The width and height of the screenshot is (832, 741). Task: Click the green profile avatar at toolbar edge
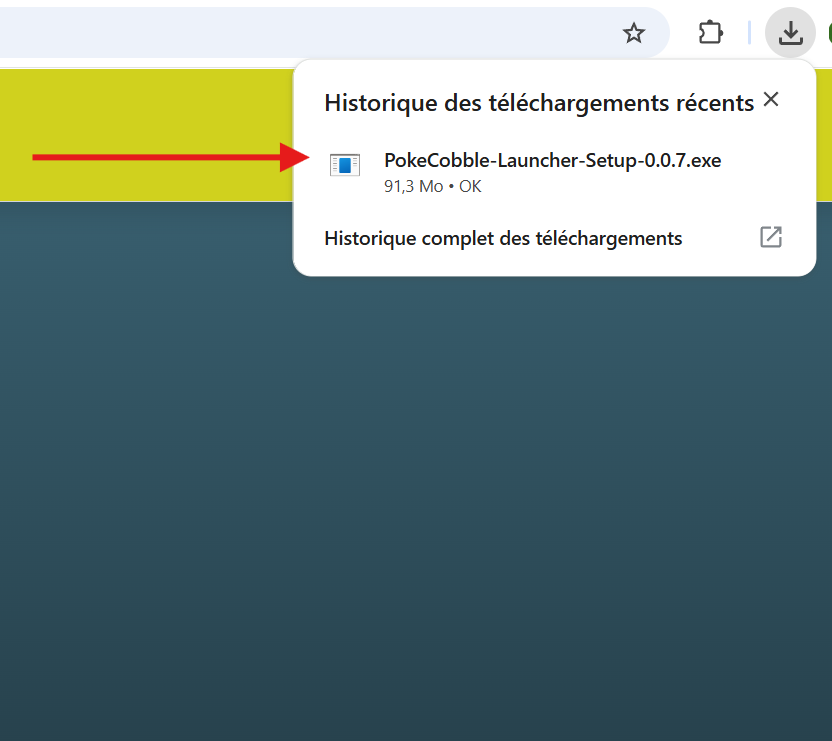828,34
